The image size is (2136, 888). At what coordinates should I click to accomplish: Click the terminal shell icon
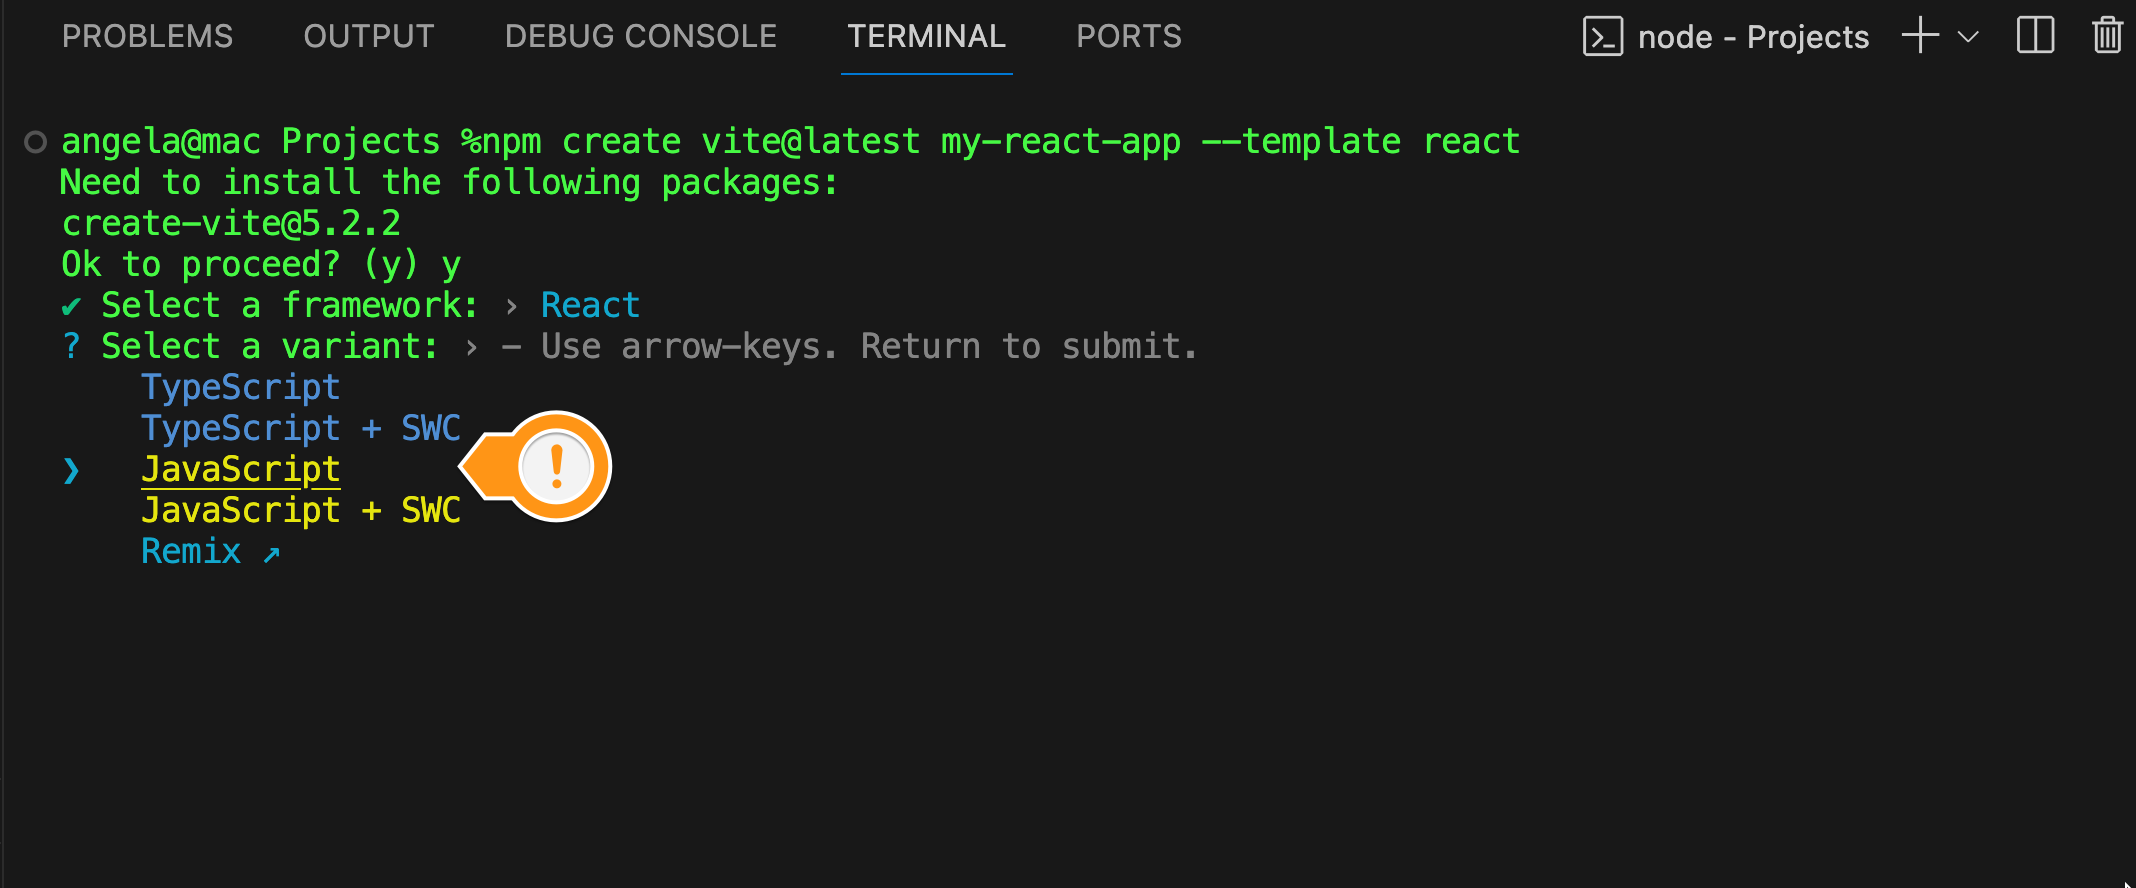click(x=1602, y=37)
